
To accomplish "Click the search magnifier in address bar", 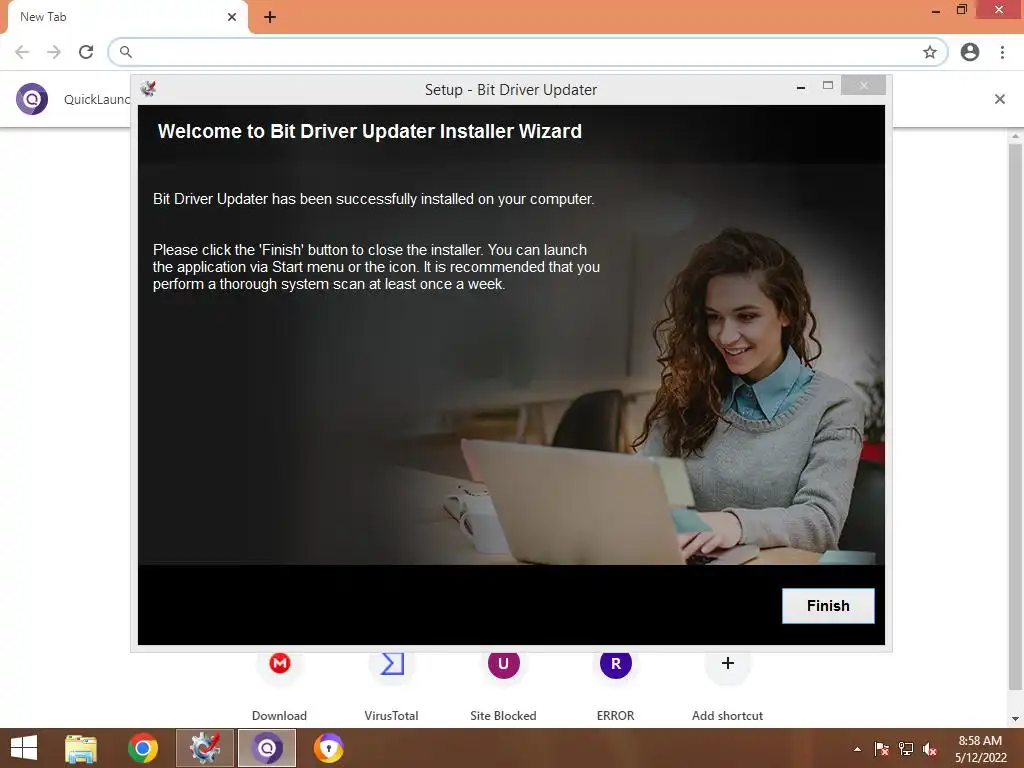I will tap(126, 52).
